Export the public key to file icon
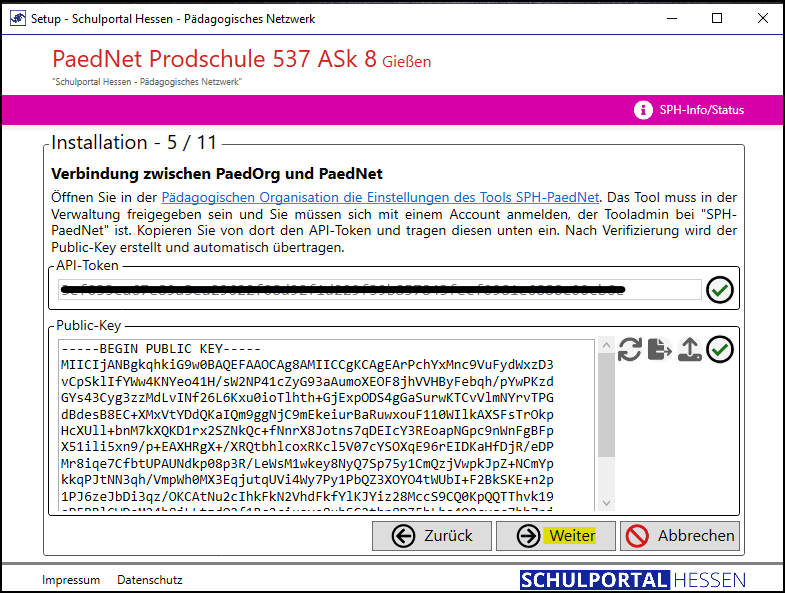The image size is (785, 593). [660, 349]
